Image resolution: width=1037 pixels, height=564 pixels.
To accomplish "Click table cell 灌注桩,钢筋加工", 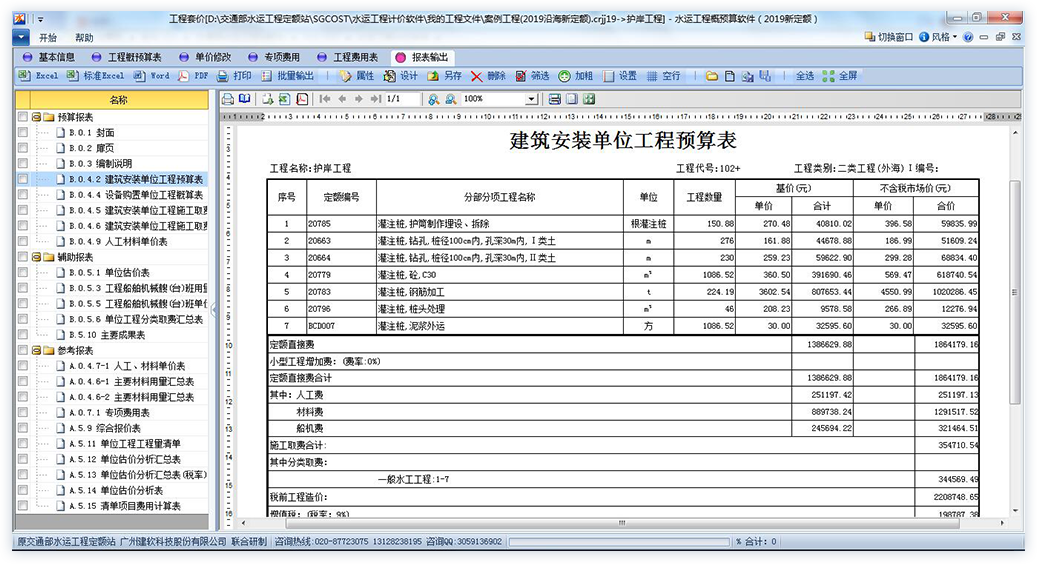I will tap(499, 292).
